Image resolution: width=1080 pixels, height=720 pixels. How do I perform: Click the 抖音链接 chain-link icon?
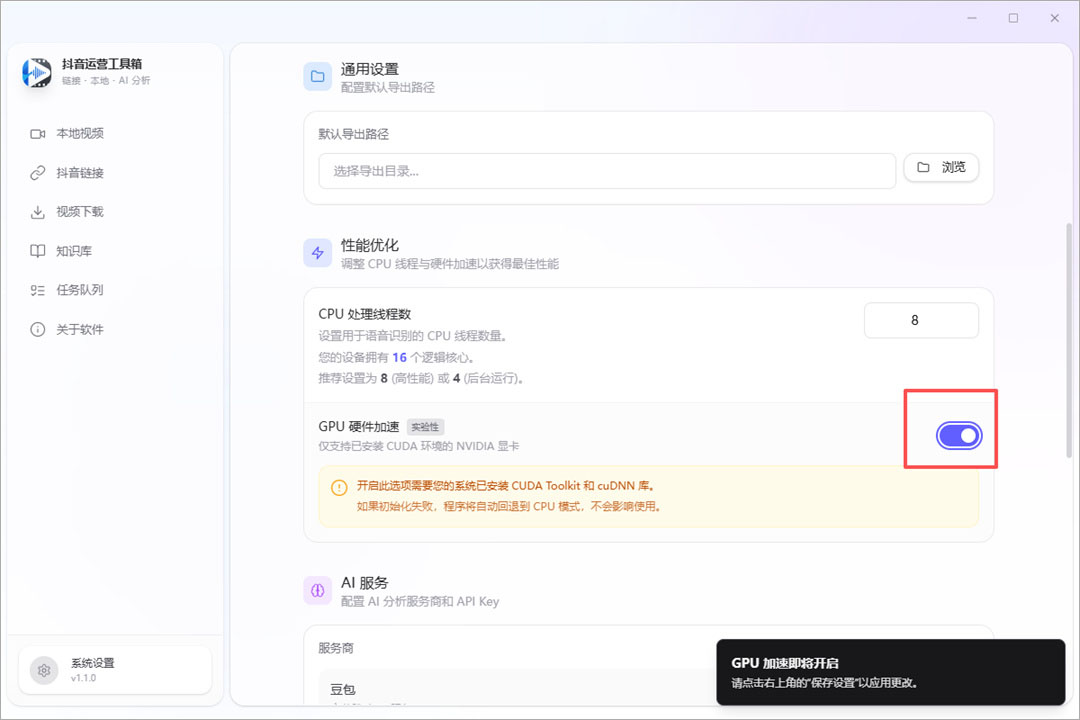pyautogui.click(x=36, y=172)
